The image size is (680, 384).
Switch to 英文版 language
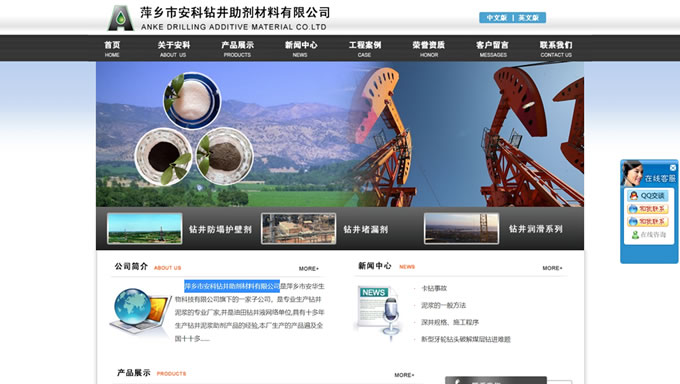[x=529, y=18]
